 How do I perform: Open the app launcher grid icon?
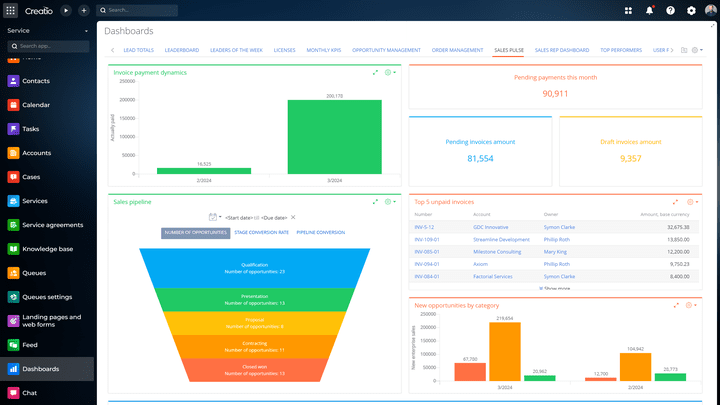point(10,10)
